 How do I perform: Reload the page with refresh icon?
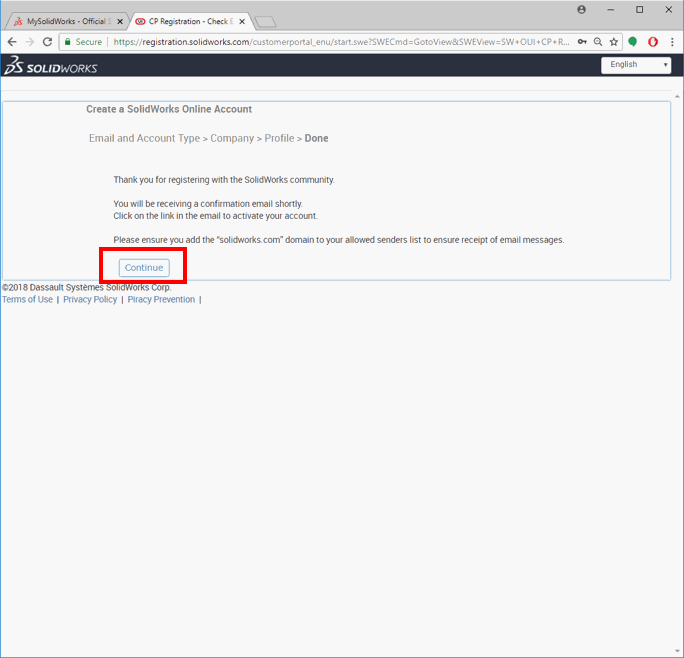(x=46, y=42)
